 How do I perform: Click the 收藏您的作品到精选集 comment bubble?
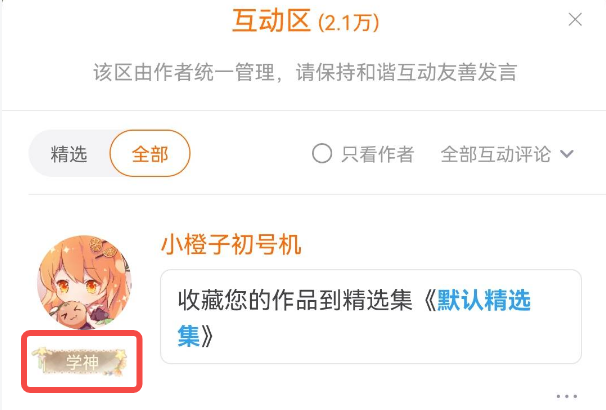(x=371, y=316)
